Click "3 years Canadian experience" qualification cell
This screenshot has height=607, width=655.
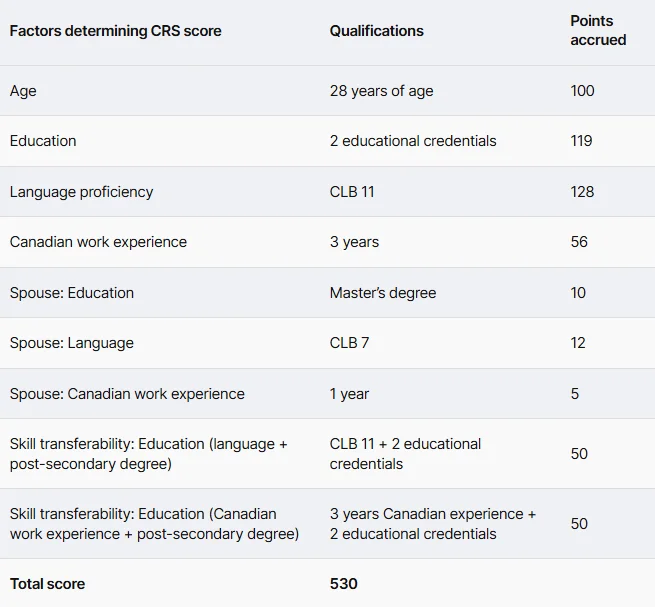point(433,524)
